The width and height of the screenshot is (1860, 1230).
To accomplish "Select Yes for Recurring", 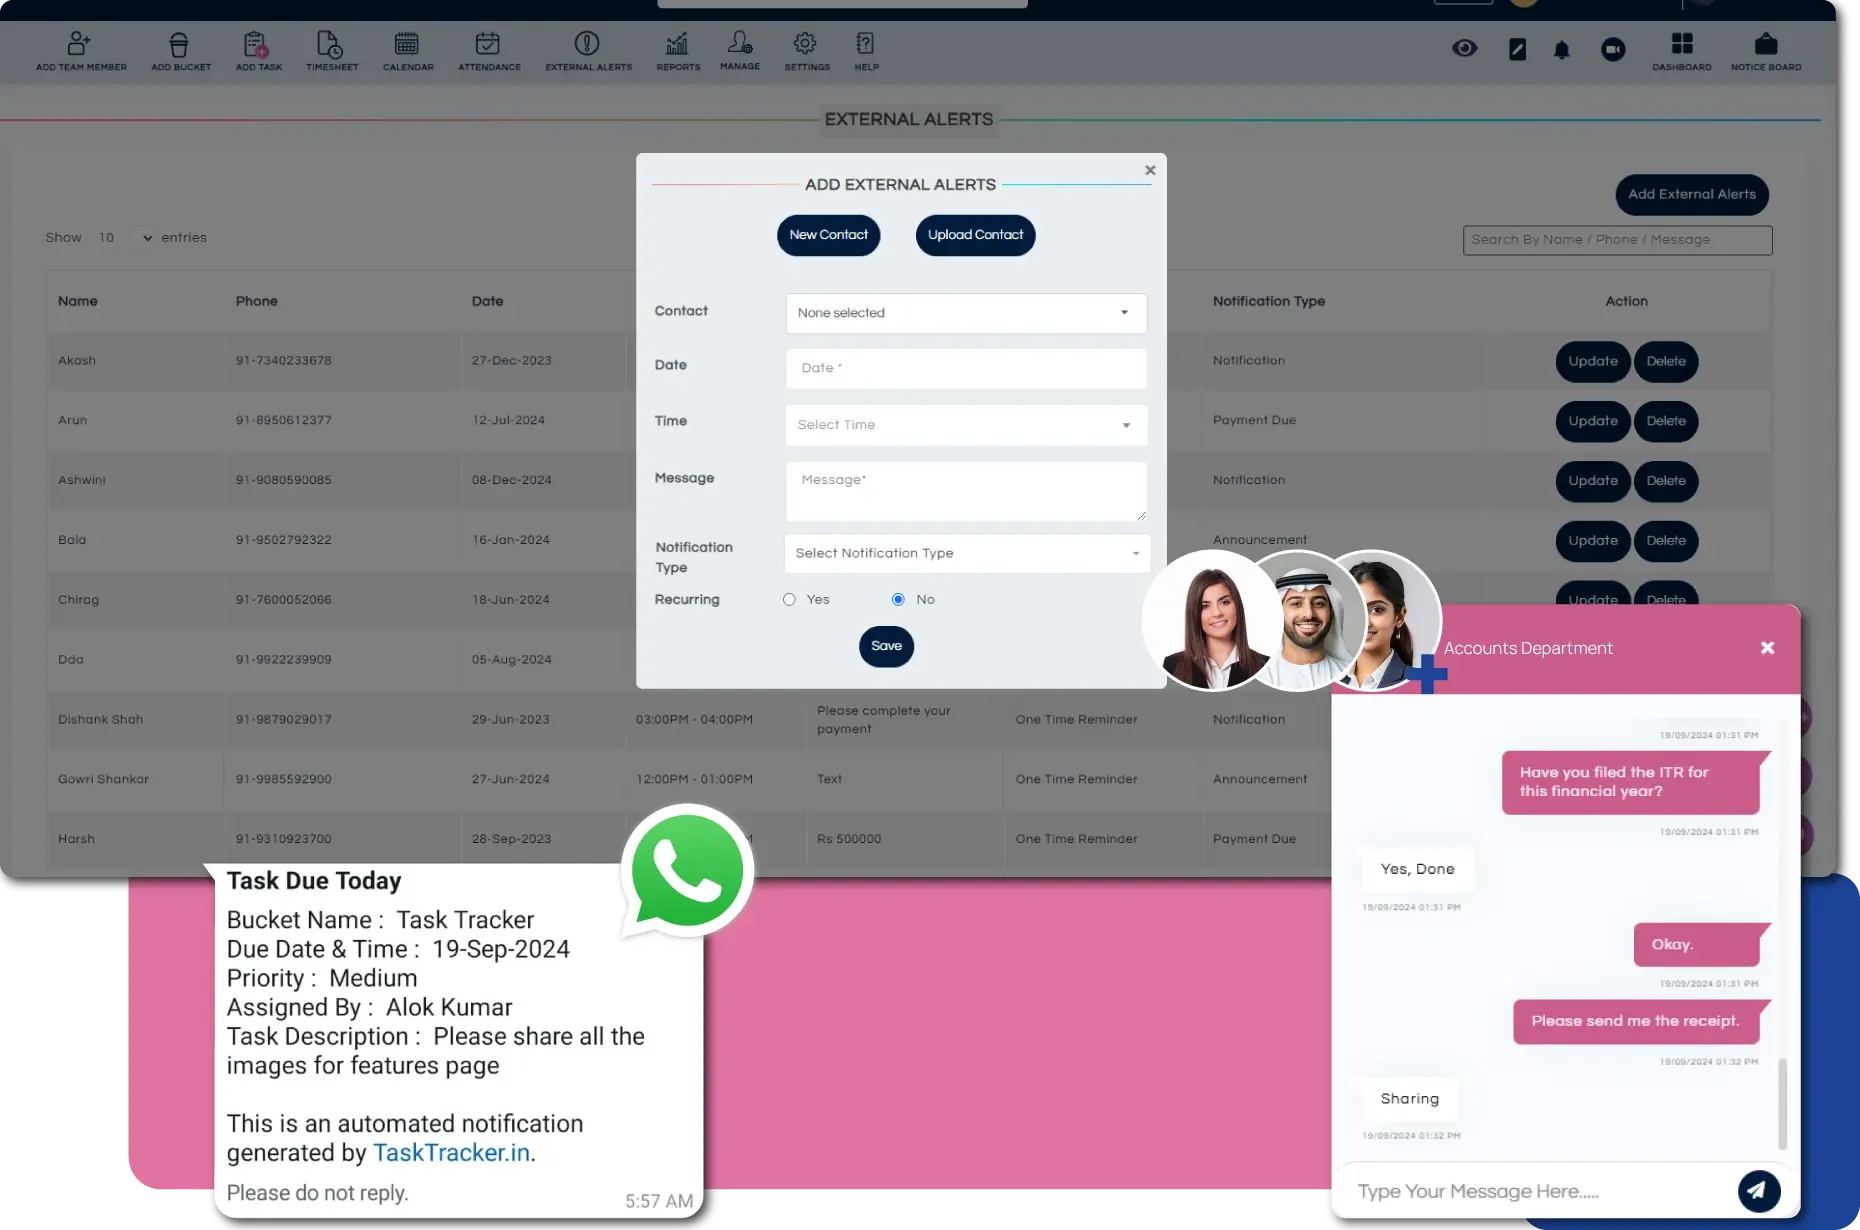I will click(790, 600).
